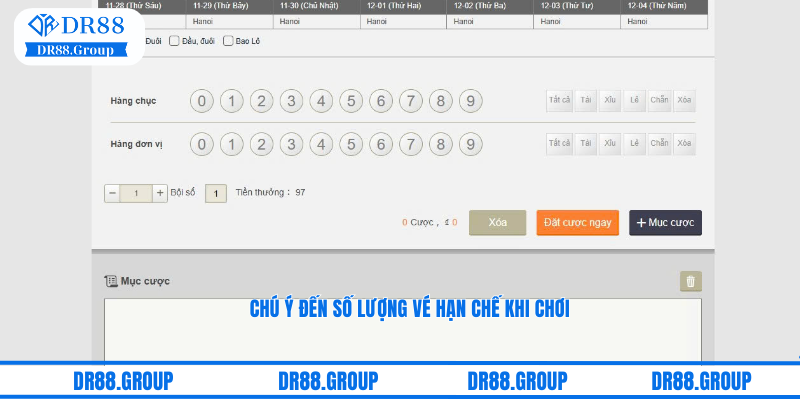Image resolution: width=800 pixels, height=400 pixels.
Task: Decrease multiplier with minus button
Action: 112,193
